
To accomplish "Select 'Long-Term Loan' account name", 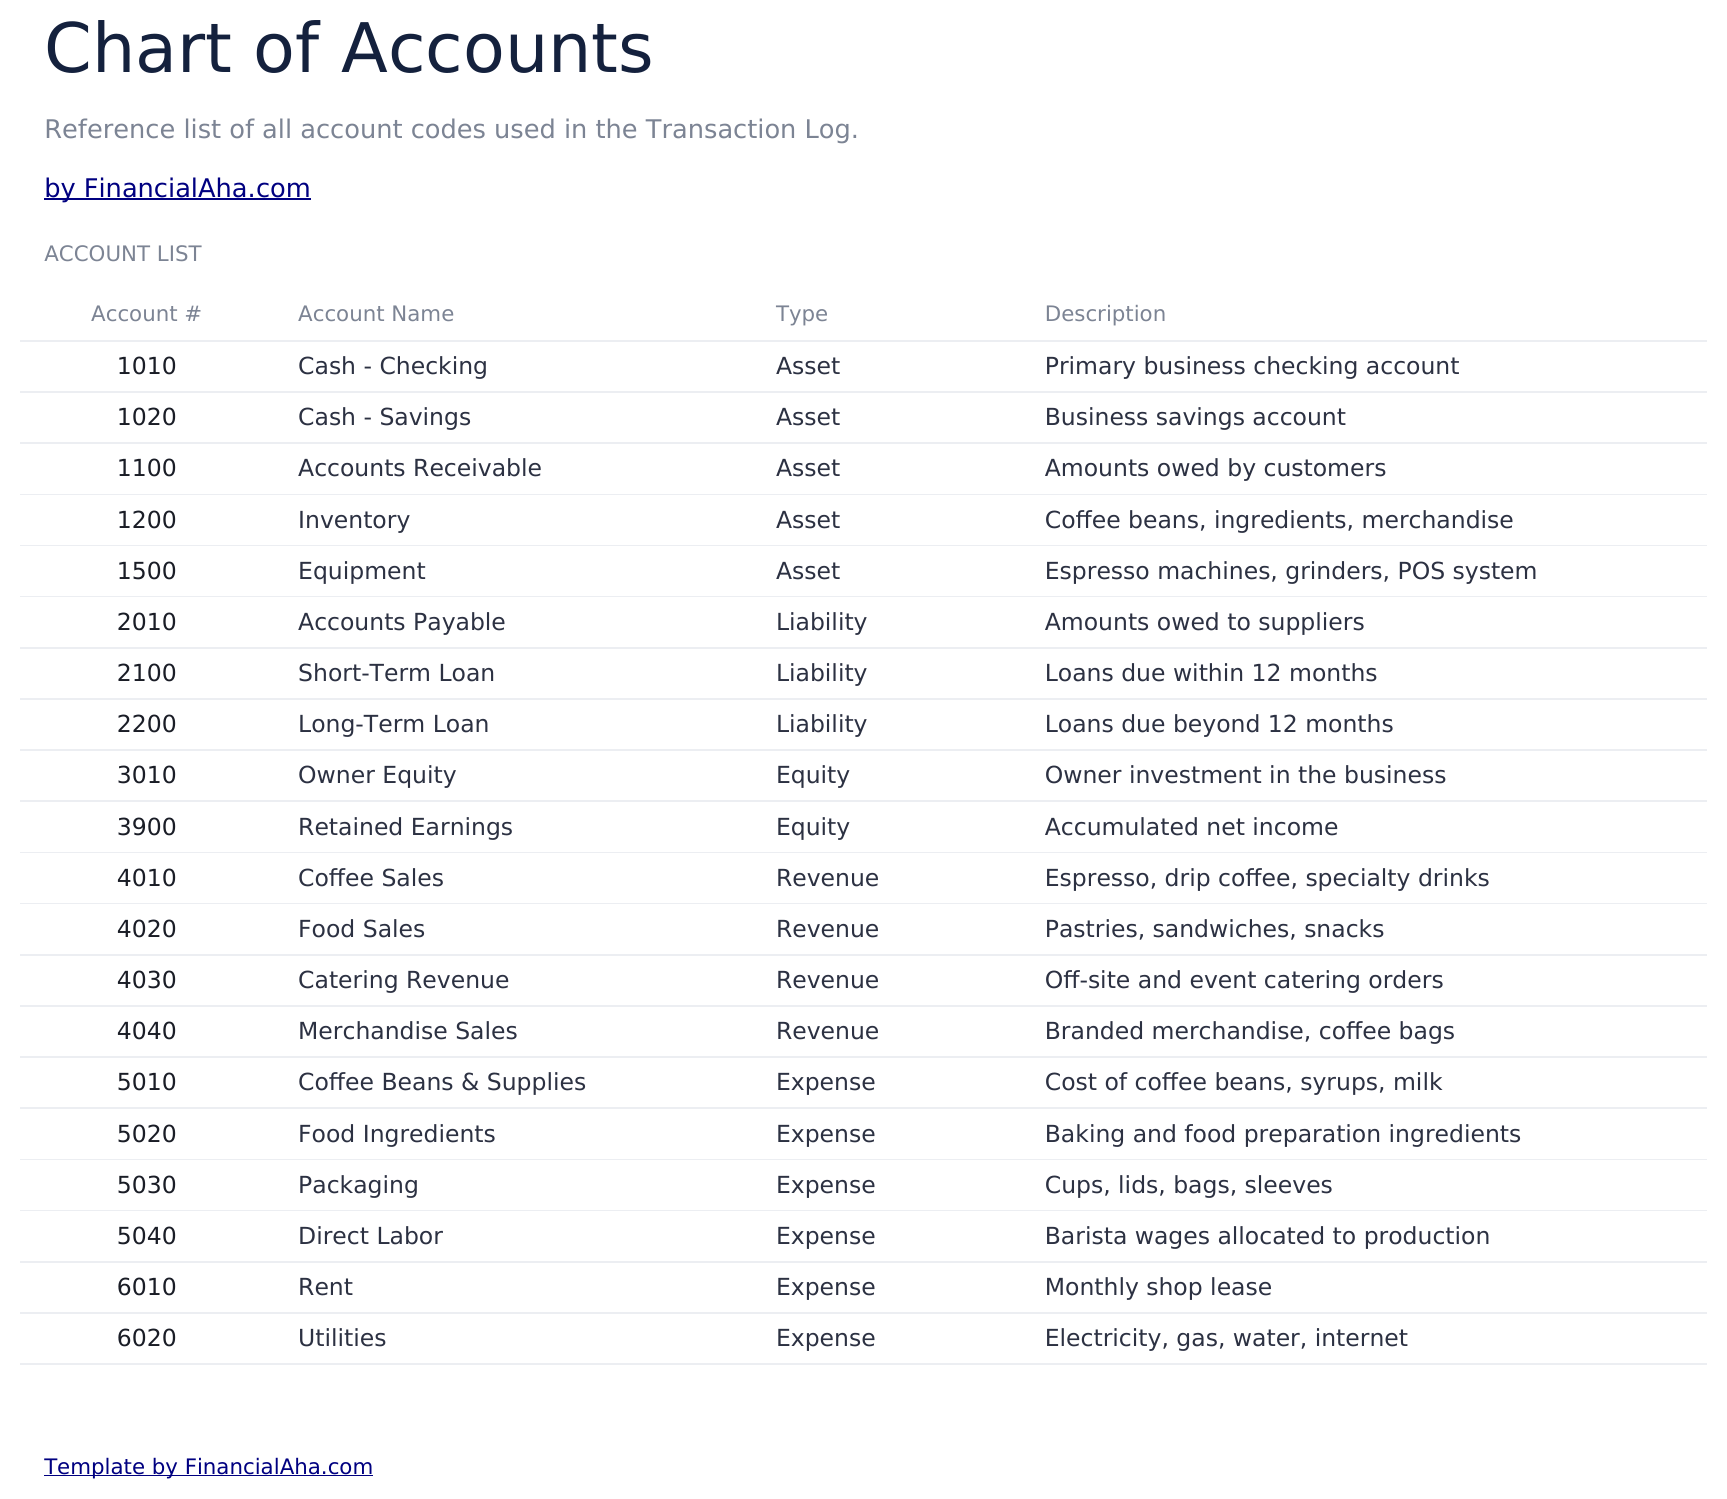I will (x=394, y=724).
